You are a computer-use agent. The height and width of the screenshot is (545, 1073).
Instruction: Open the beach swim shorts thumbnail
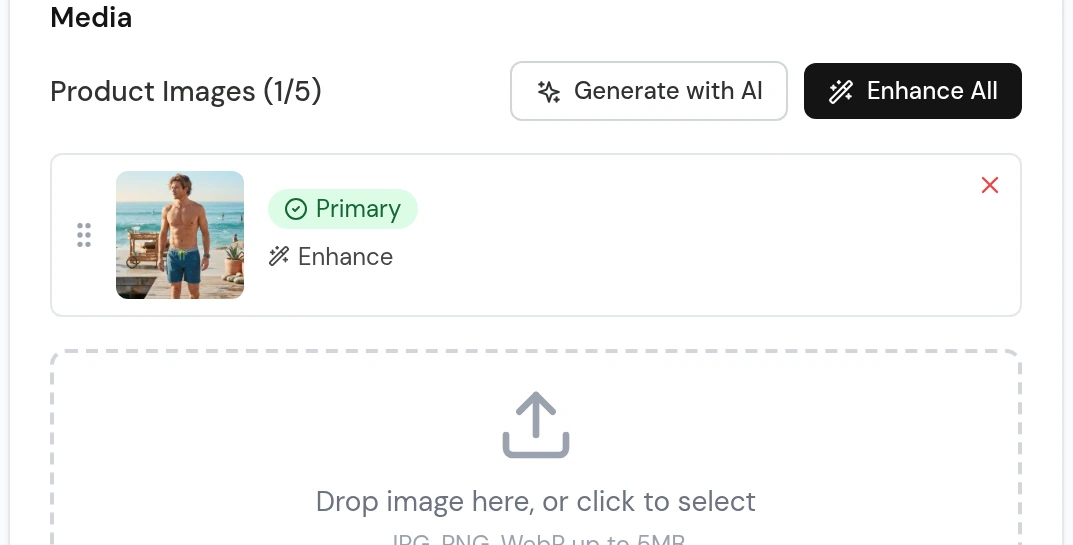[x=180, y=235]
